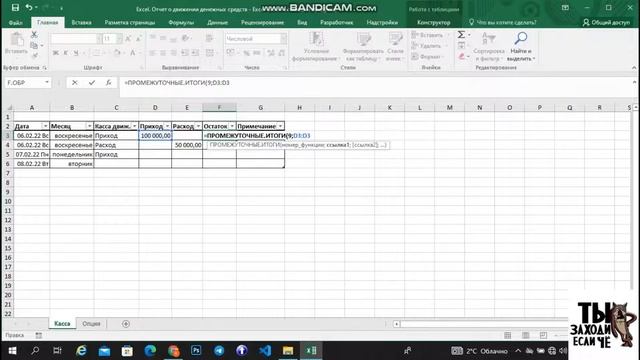Confirm the formula with the checkmark button

point(92,82)
